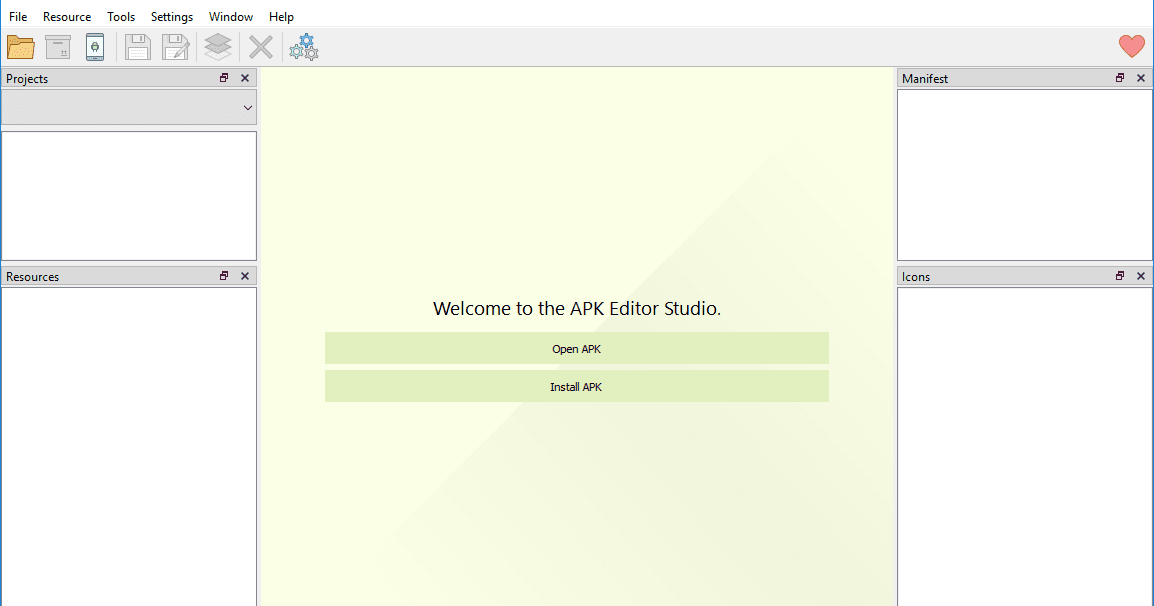Float the Manifest panel using its dock icon
This screenshot has height=606, width=1154.
click(1119, 77)
